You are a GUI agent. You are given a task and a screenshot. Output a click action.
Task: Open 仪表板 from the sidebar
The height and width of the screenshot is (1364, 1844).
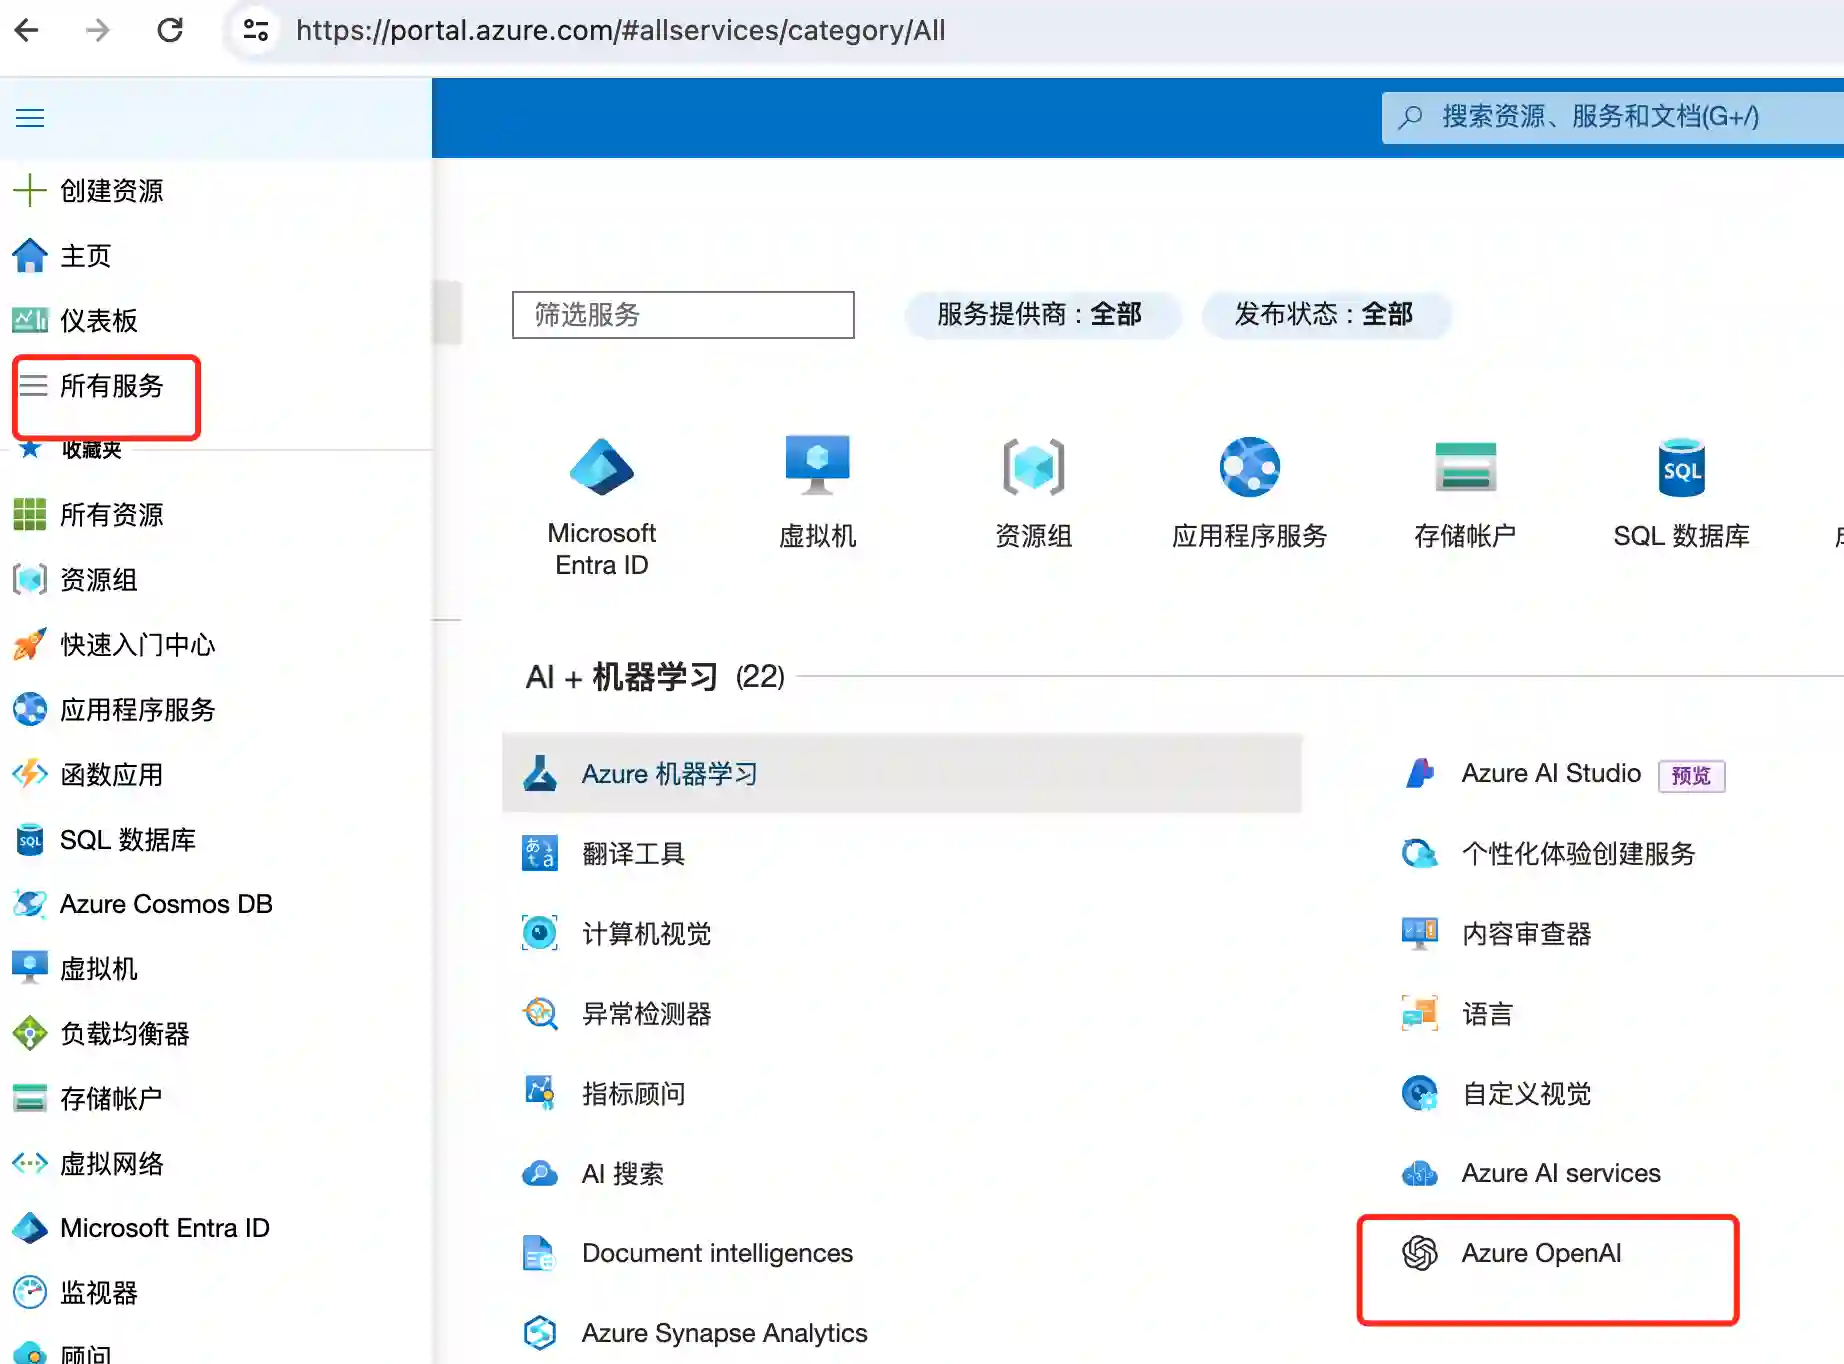[98, 320]
